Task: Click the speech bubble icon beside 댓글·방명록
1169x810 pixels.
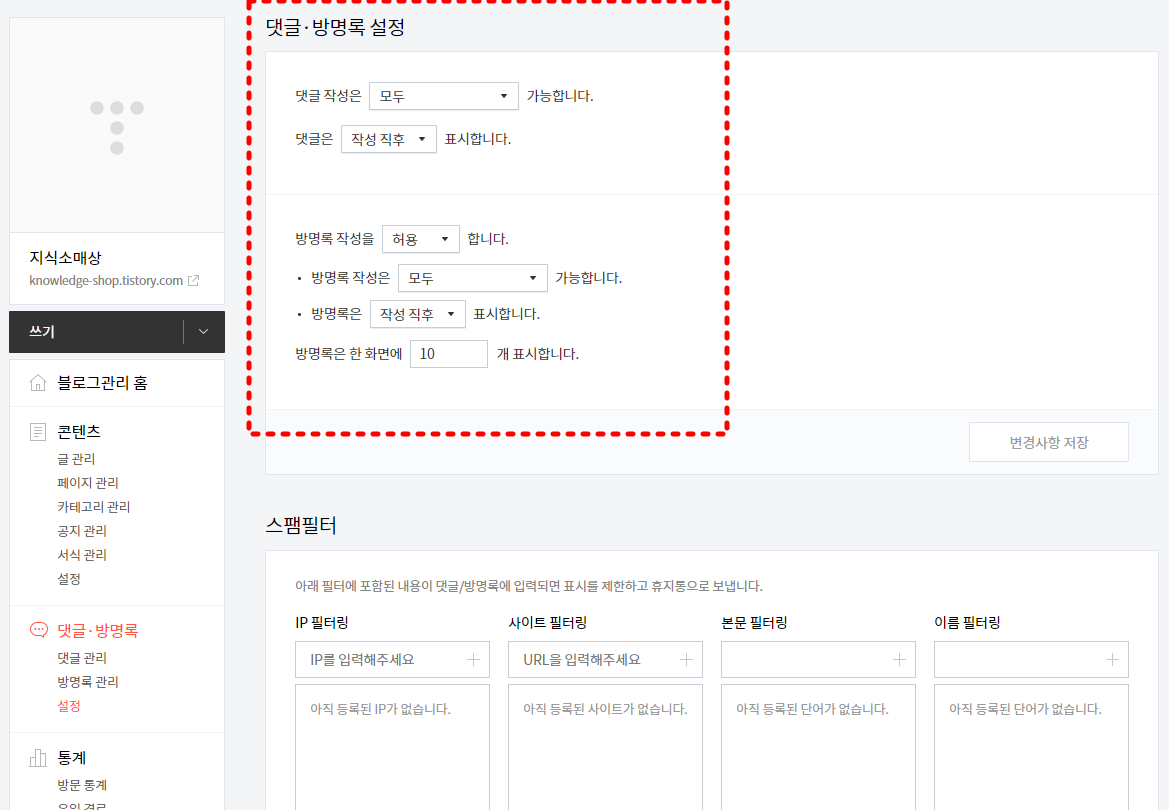Action: pos(38,630)
